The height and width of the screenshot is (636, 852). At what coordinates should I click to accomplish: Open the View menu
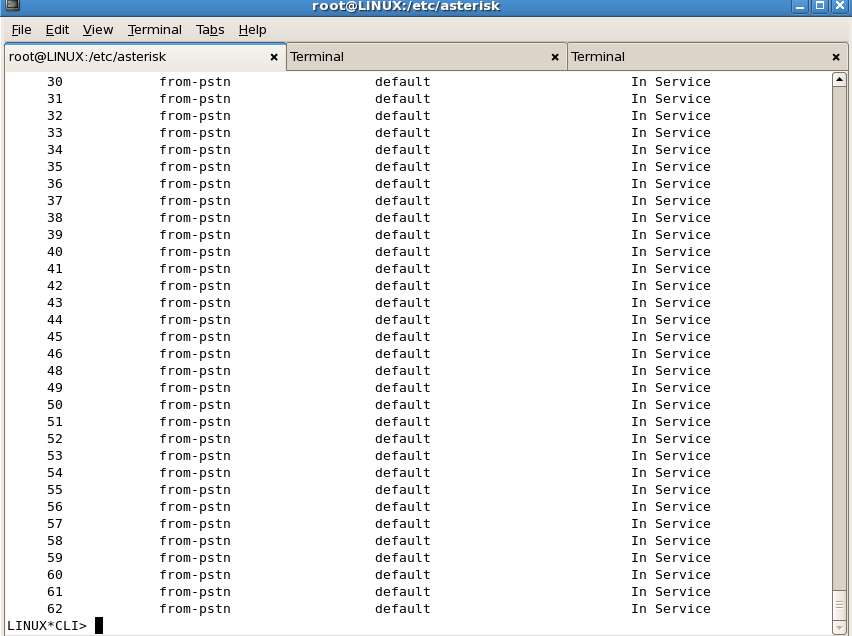click(x=97, y=30)
